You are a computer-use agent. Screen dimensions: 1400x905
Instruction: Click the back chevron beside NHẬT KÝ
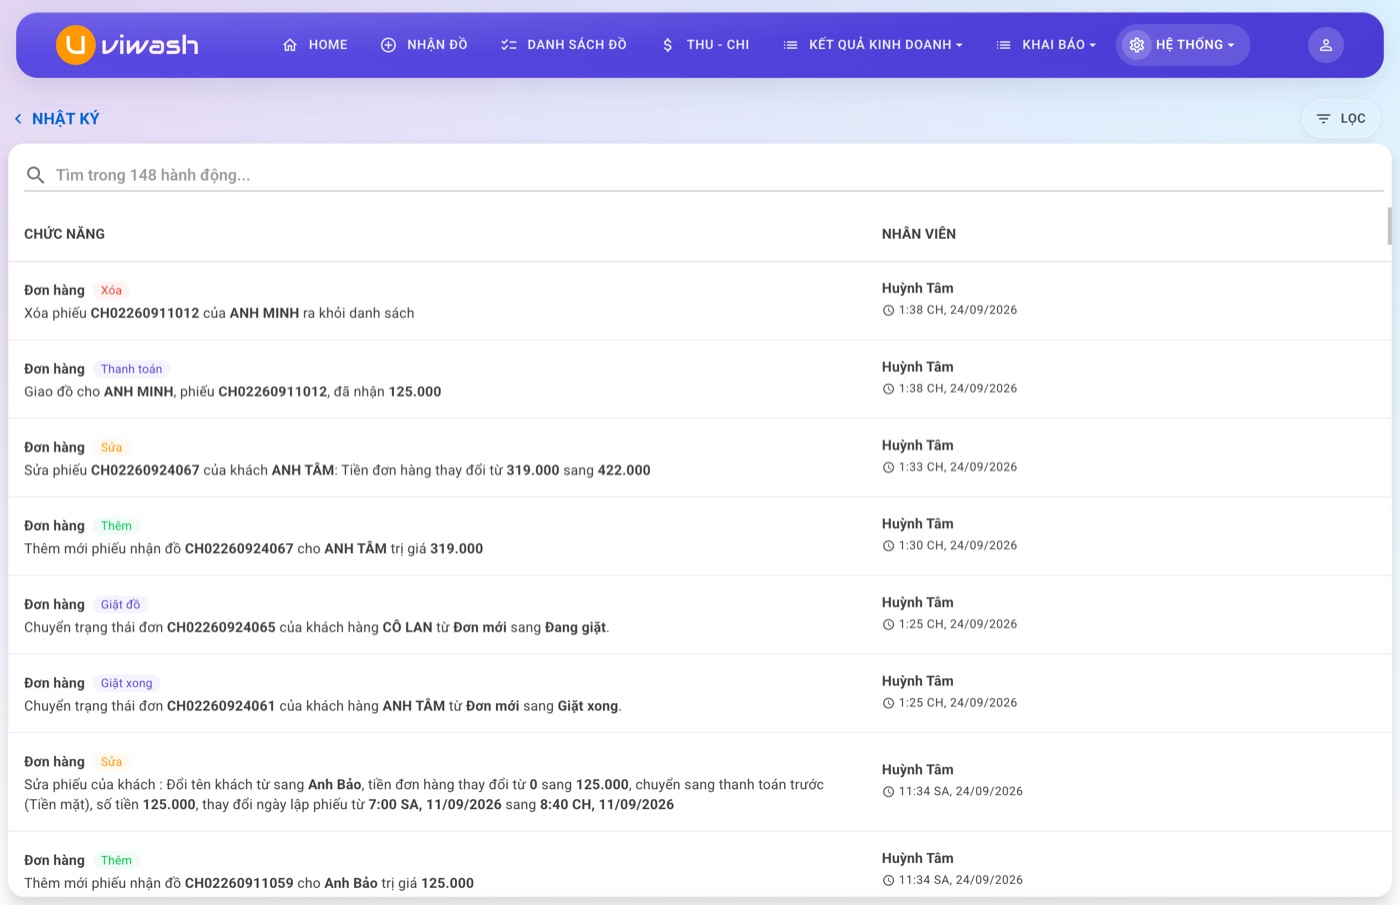(18, 119)
